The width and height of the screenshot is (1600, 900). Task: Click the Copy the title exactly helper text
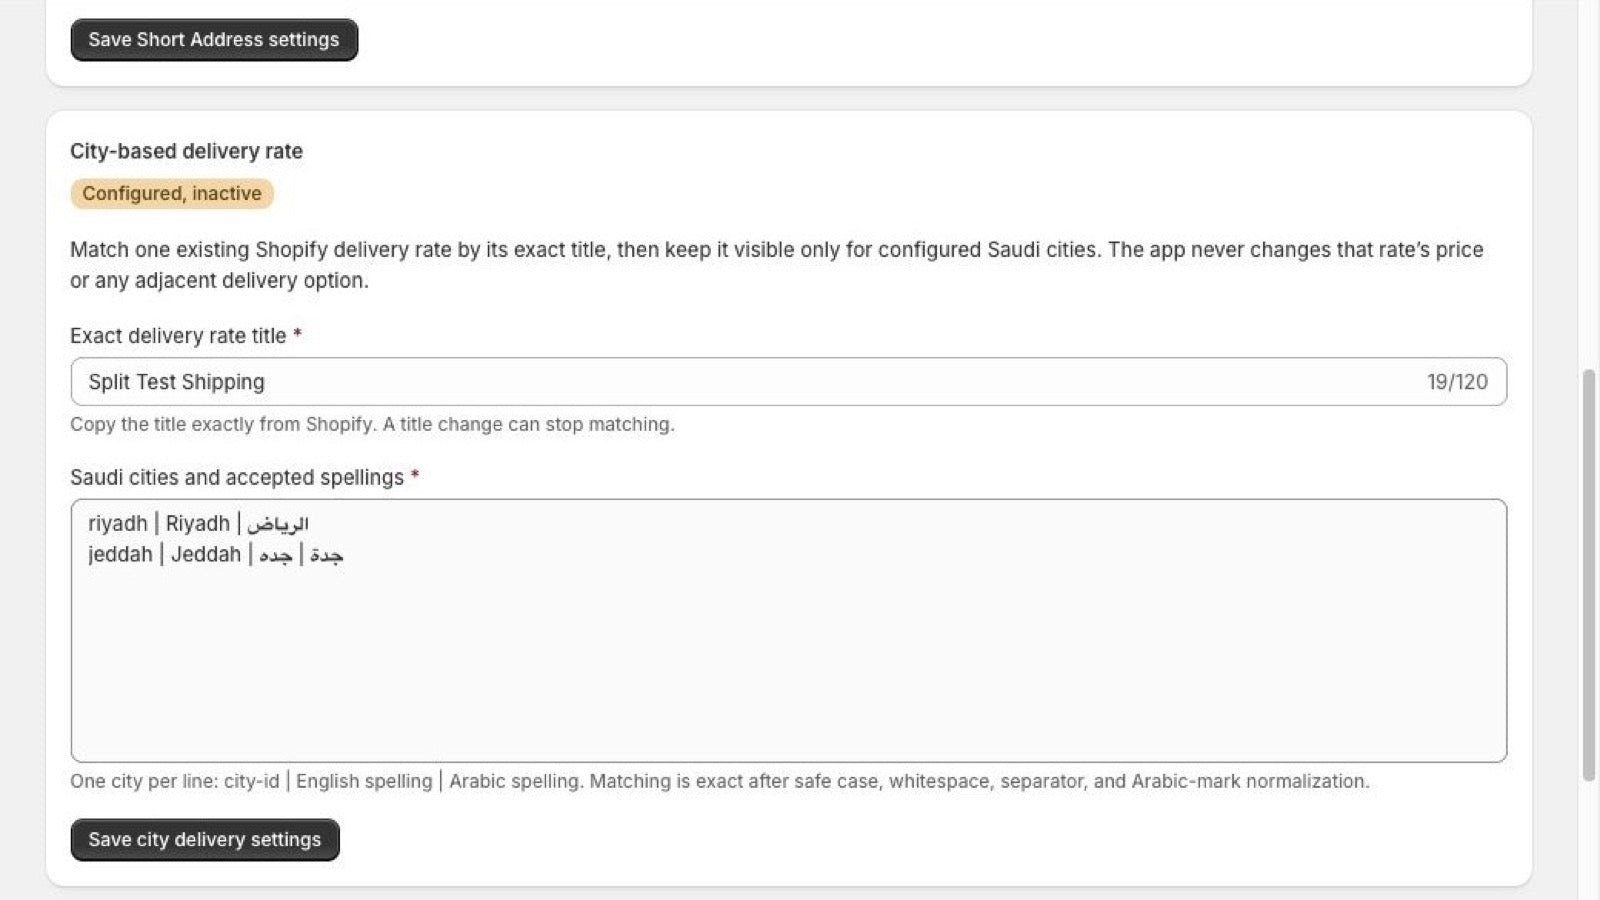[x=372, y=424]
